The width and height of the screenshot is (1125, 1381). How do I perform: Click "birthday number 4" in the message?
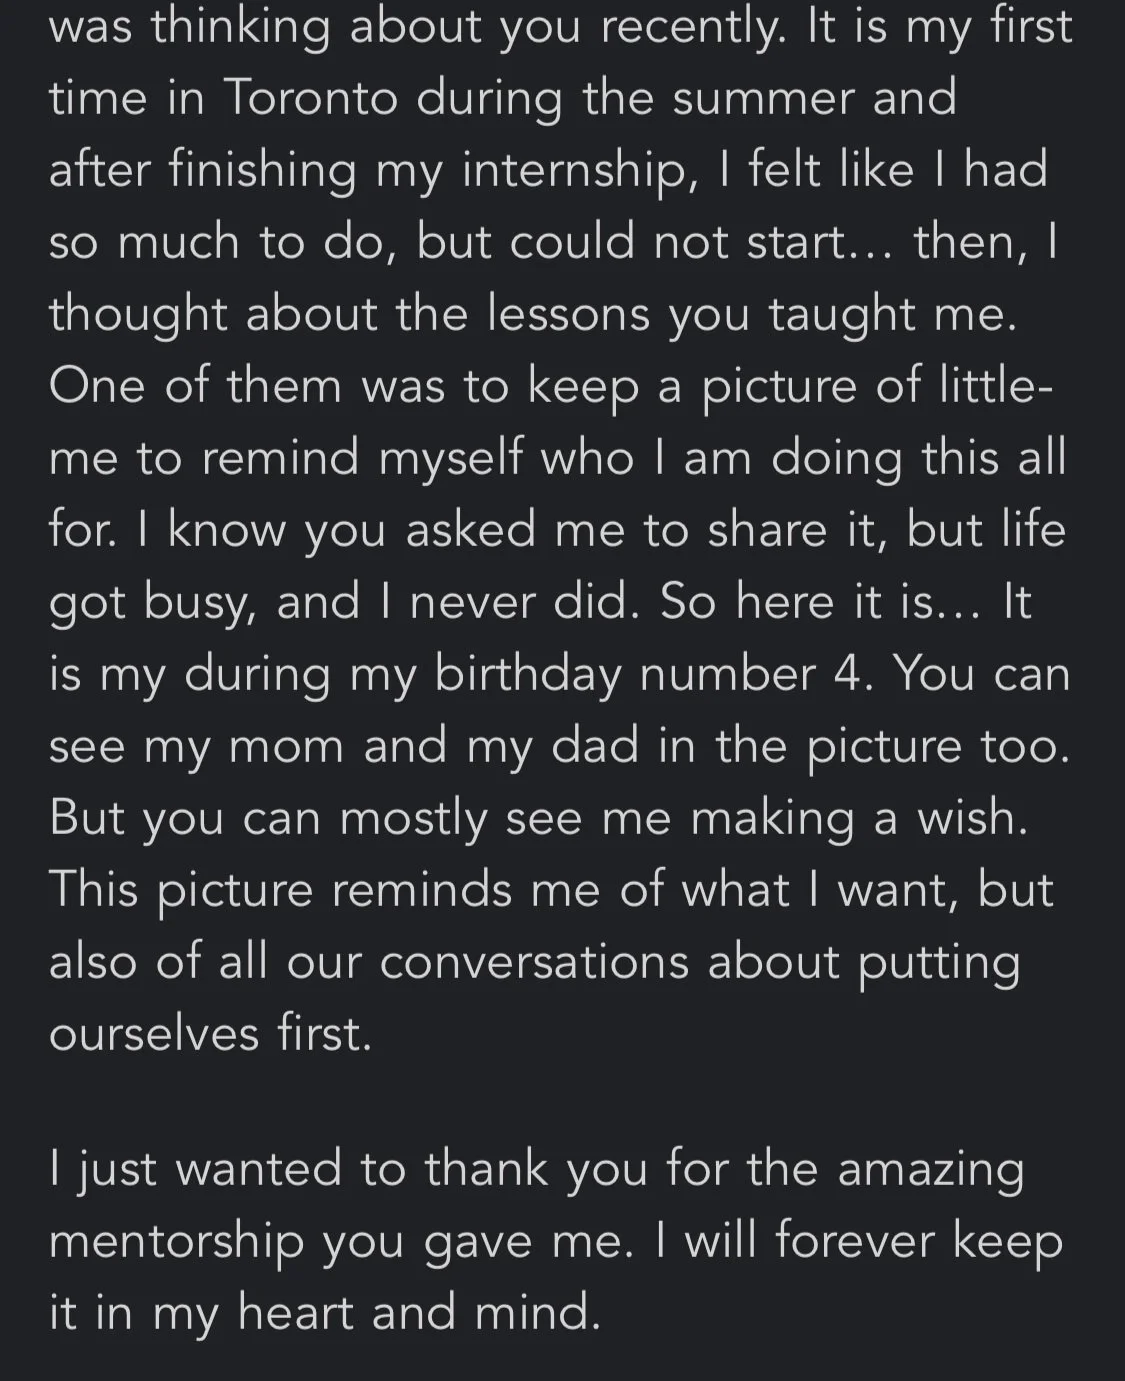[649, 674]
